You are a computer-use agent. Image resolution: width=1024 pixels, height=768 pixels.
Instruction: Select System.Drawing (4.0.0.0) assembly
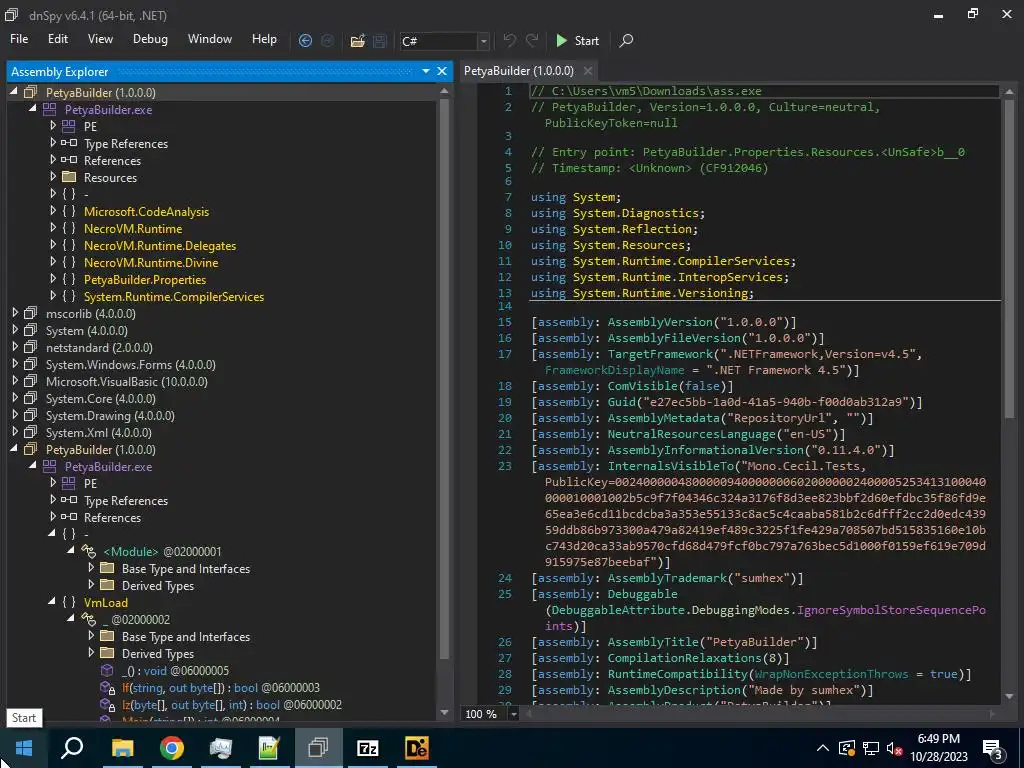(110, 415)
